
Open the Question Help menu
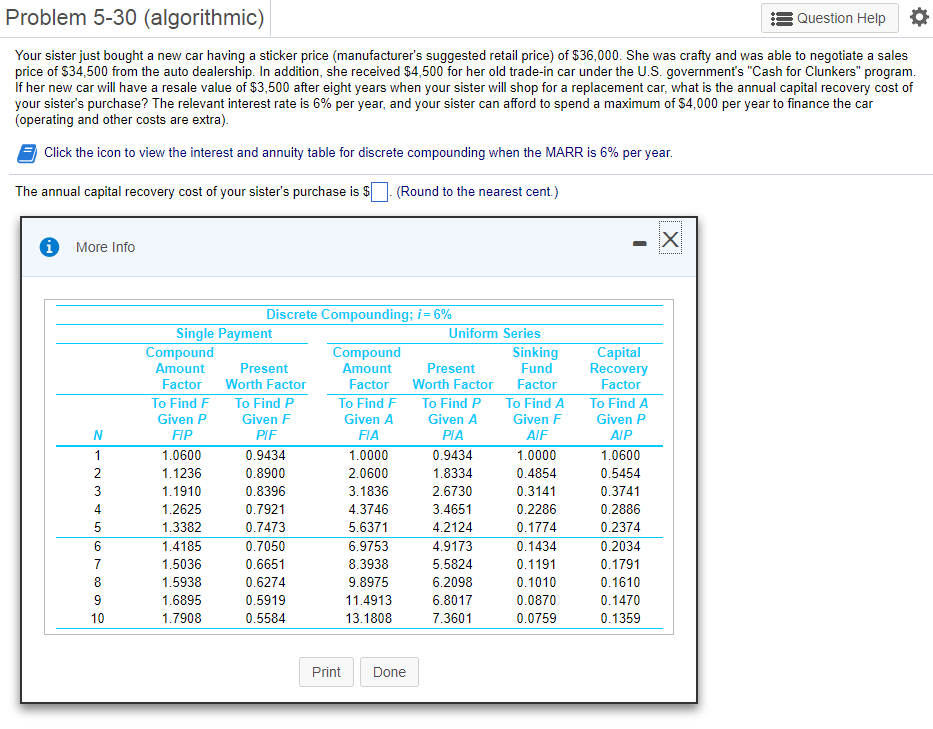[x=829, y=18]
